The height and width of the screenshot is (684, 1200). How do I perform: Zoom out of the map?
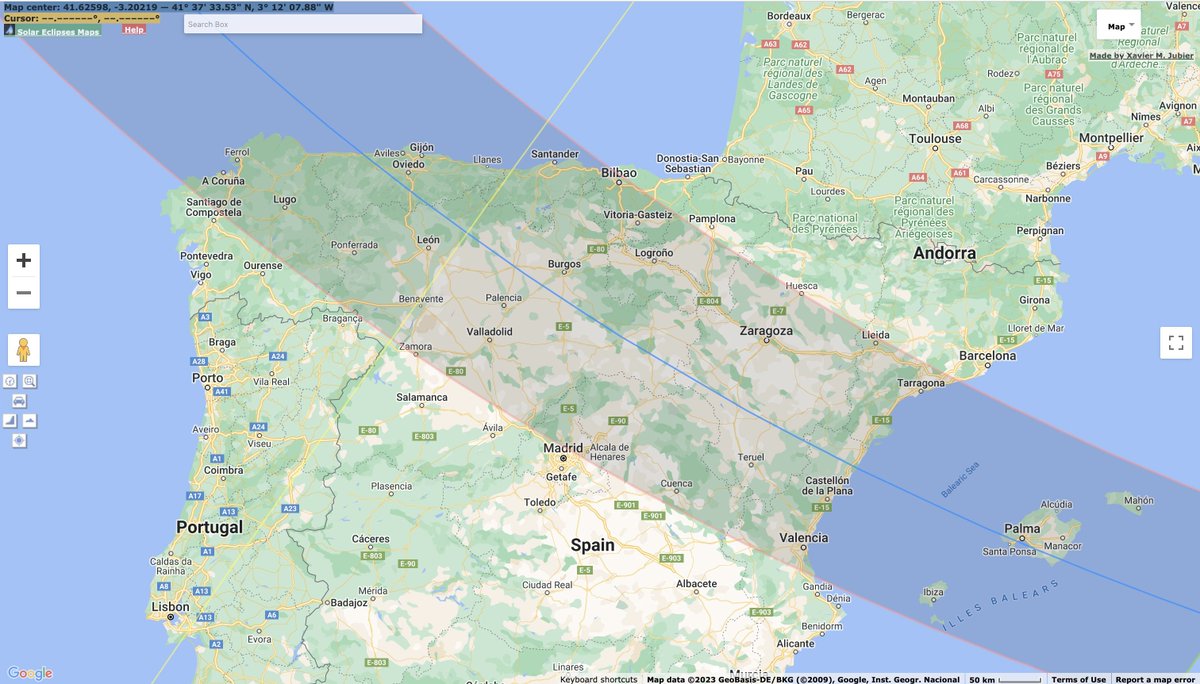pos(24,293)
